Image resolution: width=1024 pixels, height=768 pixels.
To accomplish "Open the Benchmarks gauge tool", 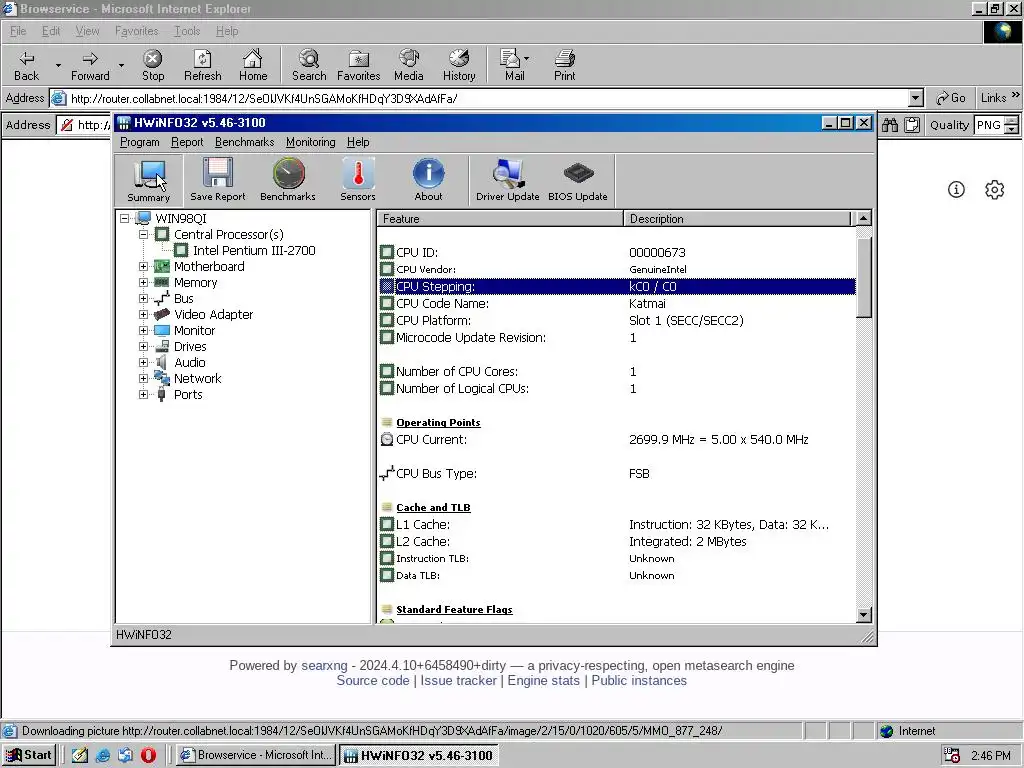I will (x=288, y=181).
